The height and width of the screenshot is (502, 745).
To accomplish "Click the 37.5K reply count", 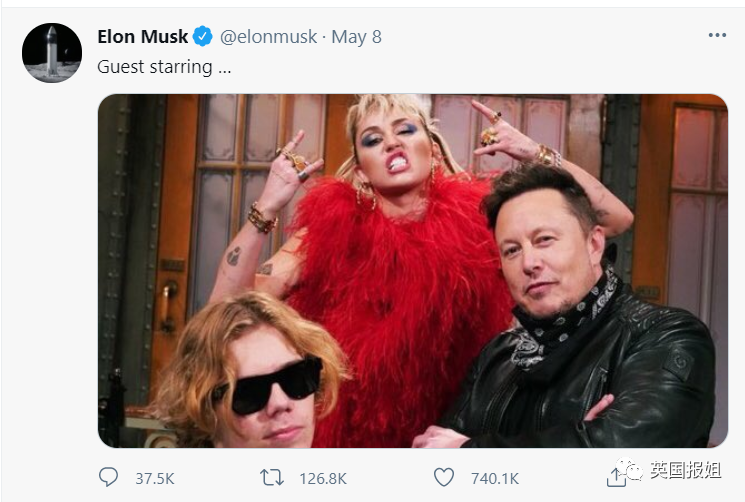I will coord(156,479).
